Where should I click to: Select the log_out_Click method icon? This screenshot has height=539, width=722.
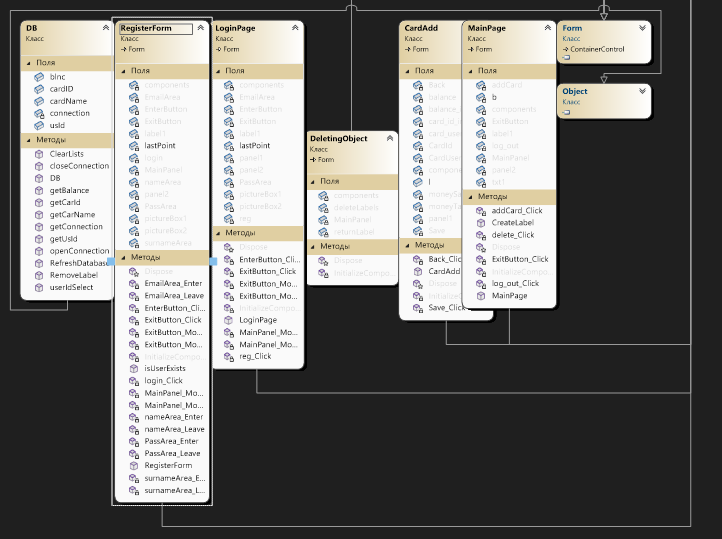pos(481,284)
